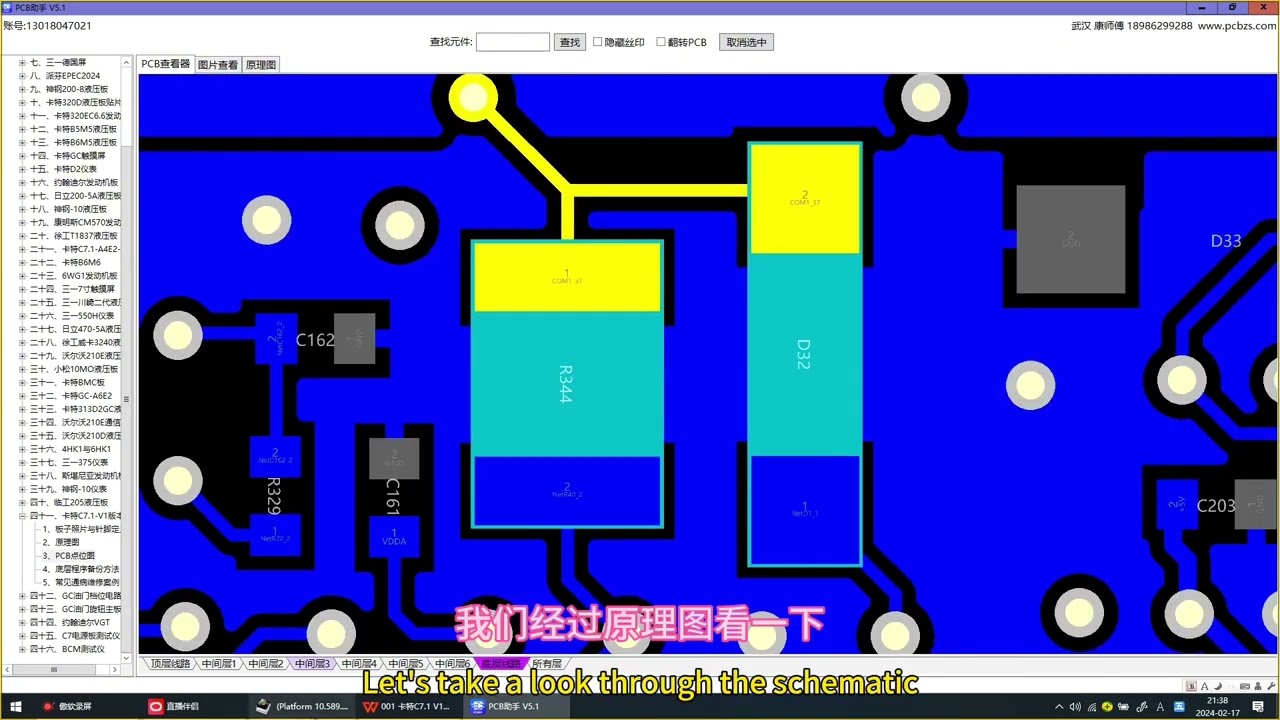
Task: Select the 所有层 layer tab
Action: point(547,663)
